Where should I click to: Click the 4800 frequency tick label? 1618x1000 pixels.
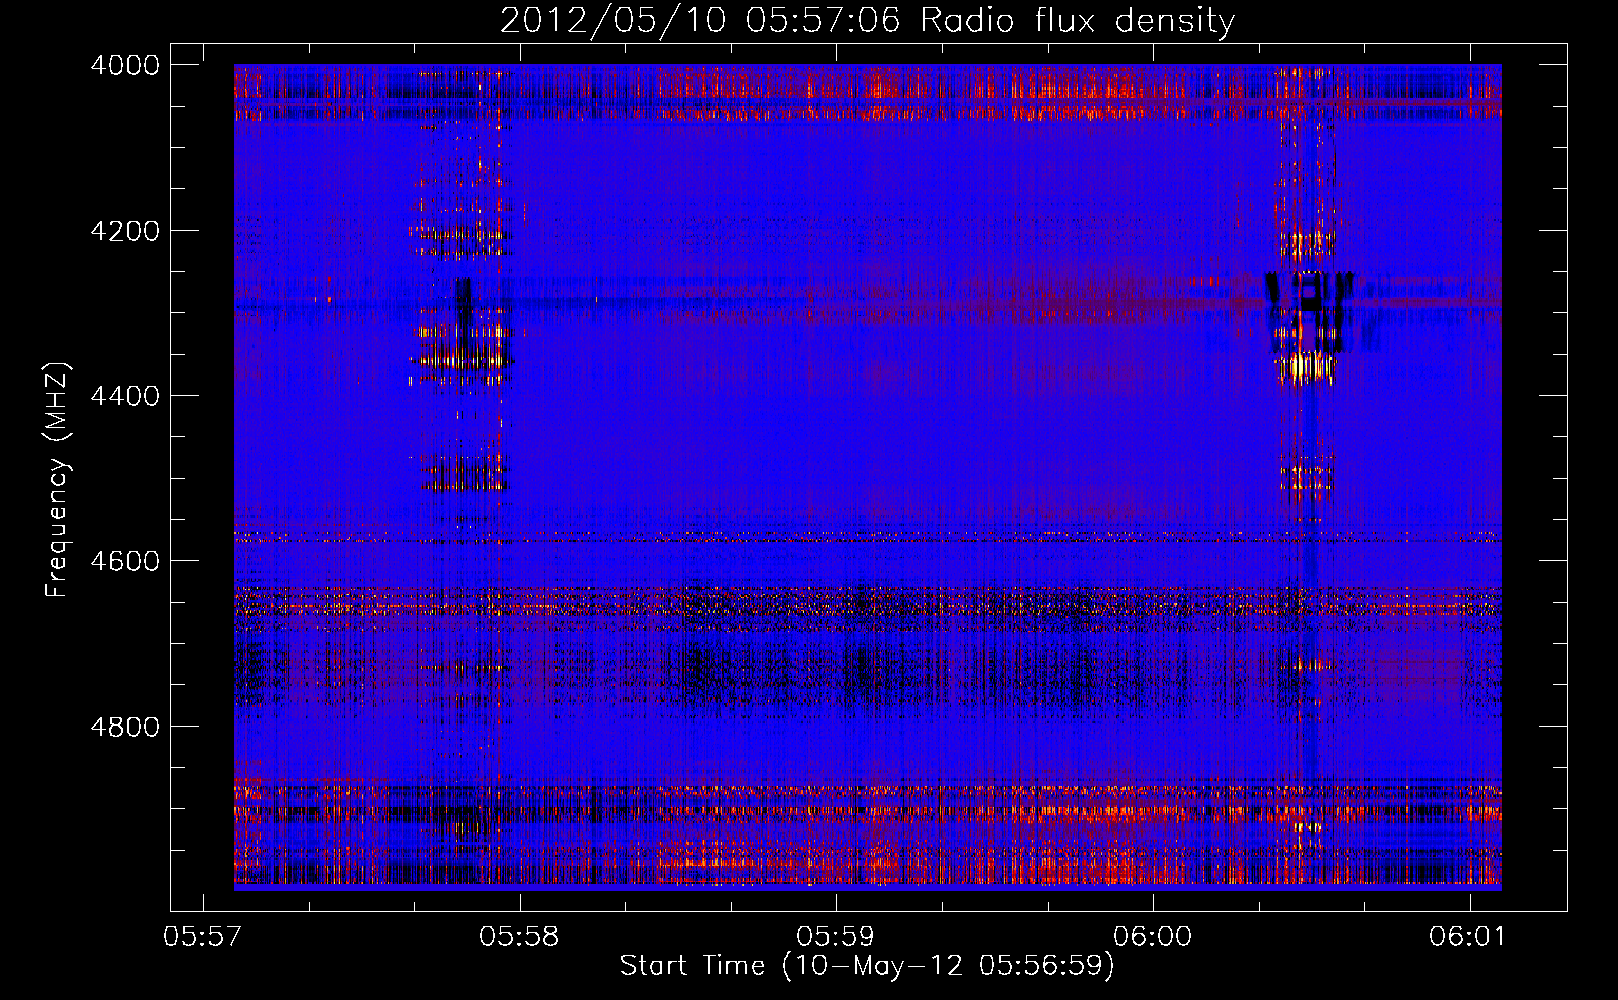click(x=125, y=726)
